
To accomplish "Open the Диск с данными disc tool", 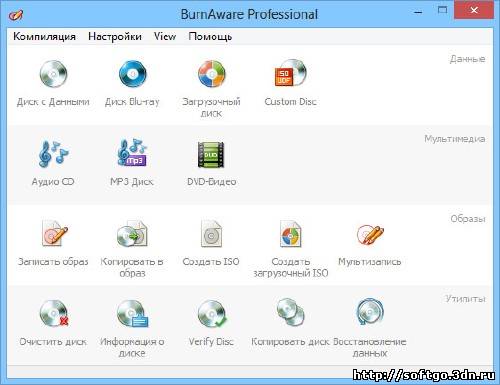I will pyautogui.click(x=53, y=74).
